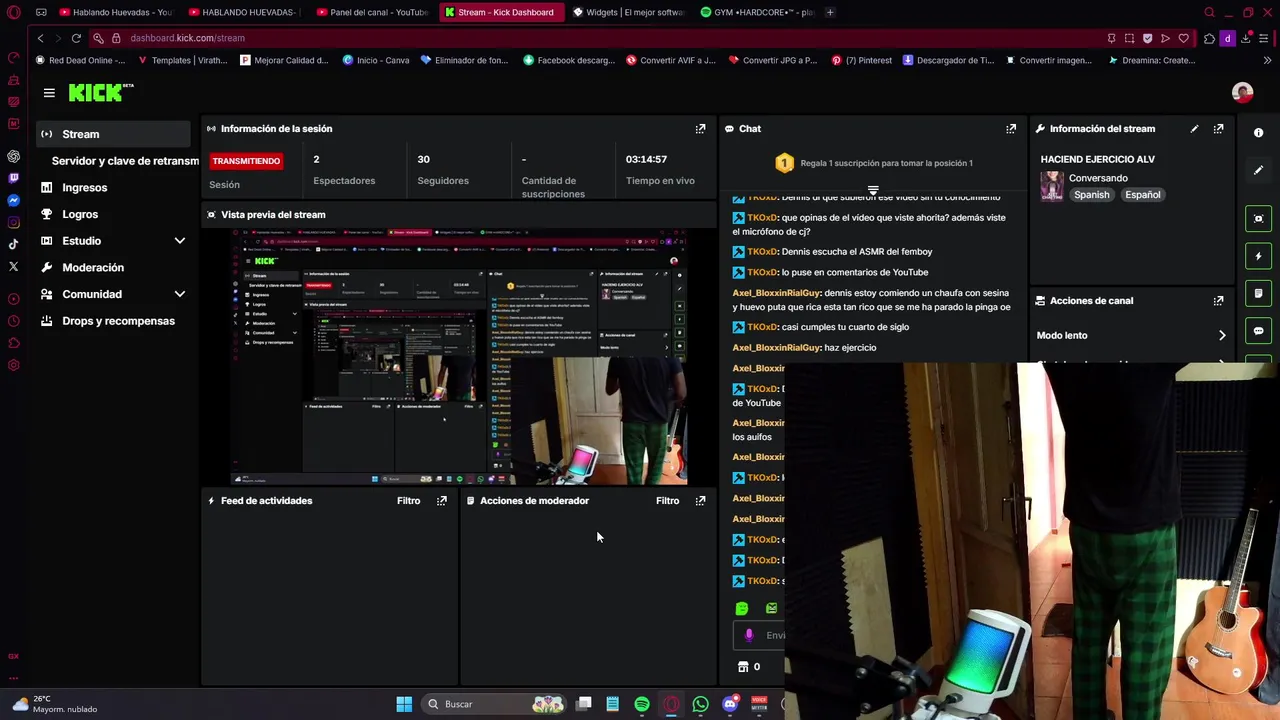The height and width of the screenshot is (720, 1280).
Task: Open Dreamina bookmark
Action: click(1151, 60)
